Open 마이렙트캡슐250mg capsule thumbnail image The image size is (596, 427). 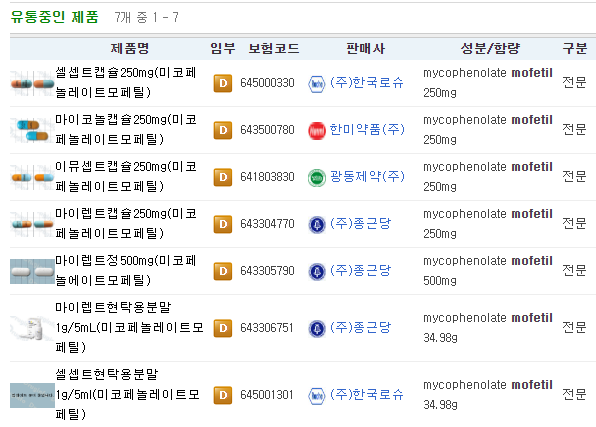click(32, 224)
